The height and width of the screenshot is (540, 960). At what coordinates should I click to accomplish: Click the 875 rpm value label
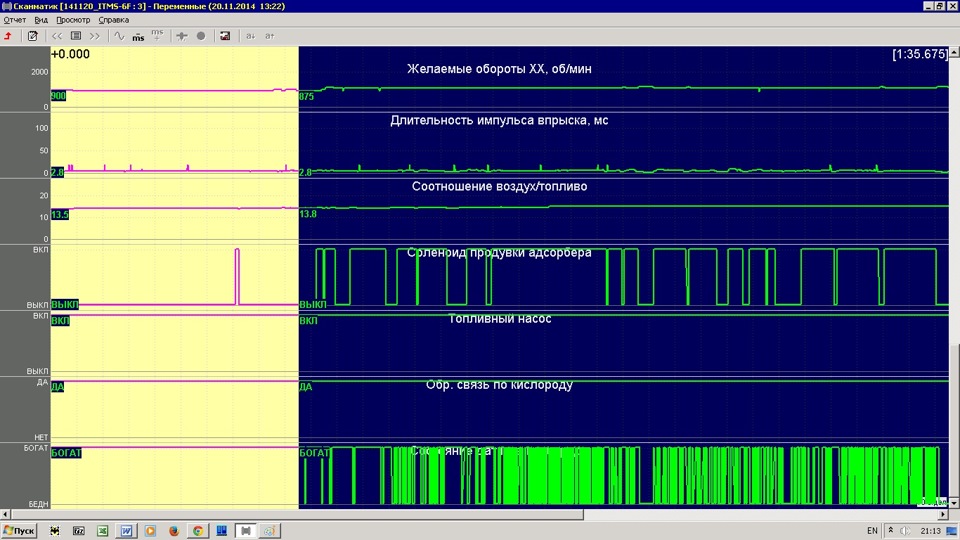pyautogui.click(x=306, y=97)
